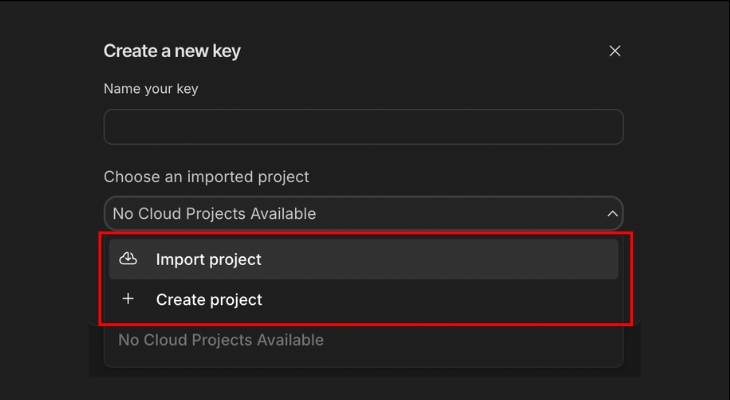Click the selected "No Cloud Projects Available" dropdown text
730x400 pixels.
(x=214, y=213)
